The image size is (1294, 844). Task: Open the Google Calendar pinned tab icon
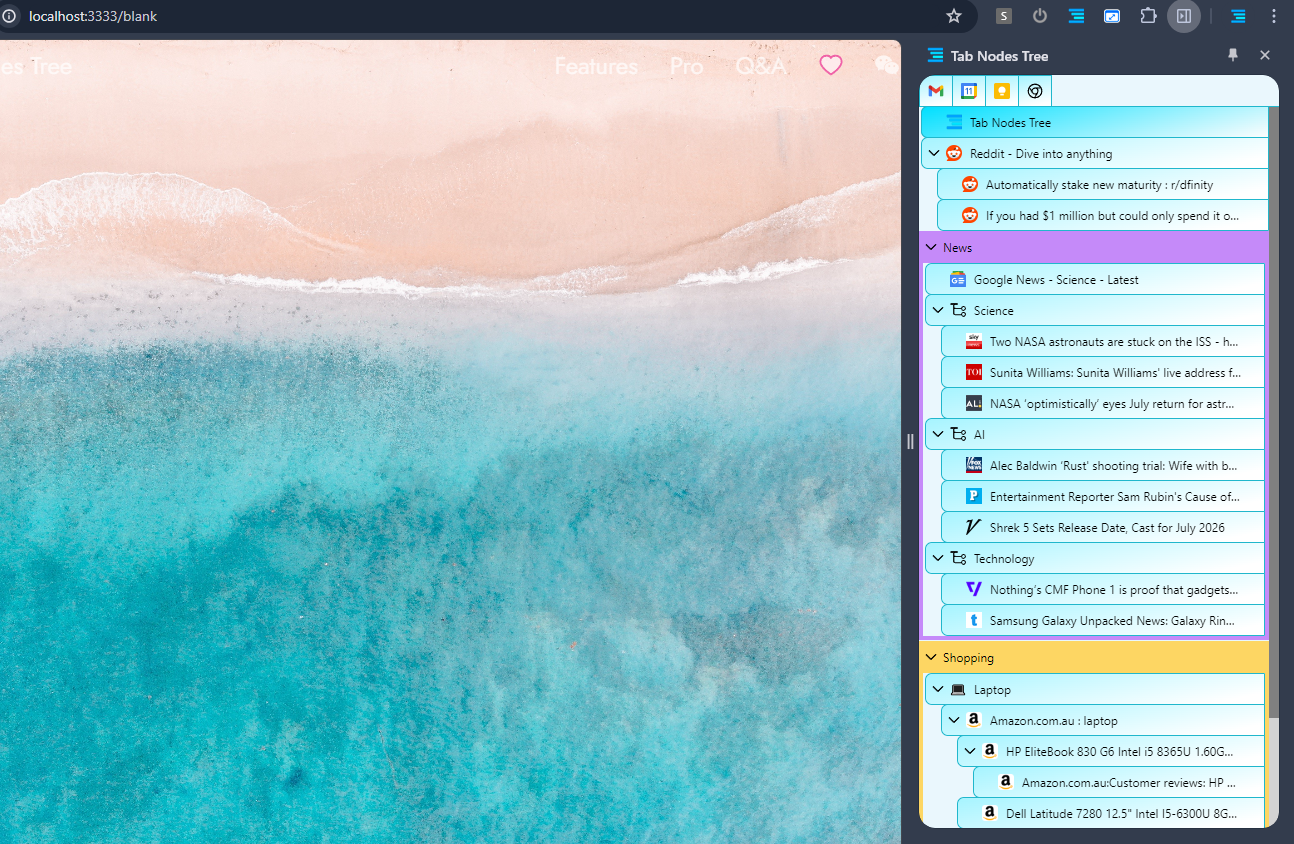point(968,91)
